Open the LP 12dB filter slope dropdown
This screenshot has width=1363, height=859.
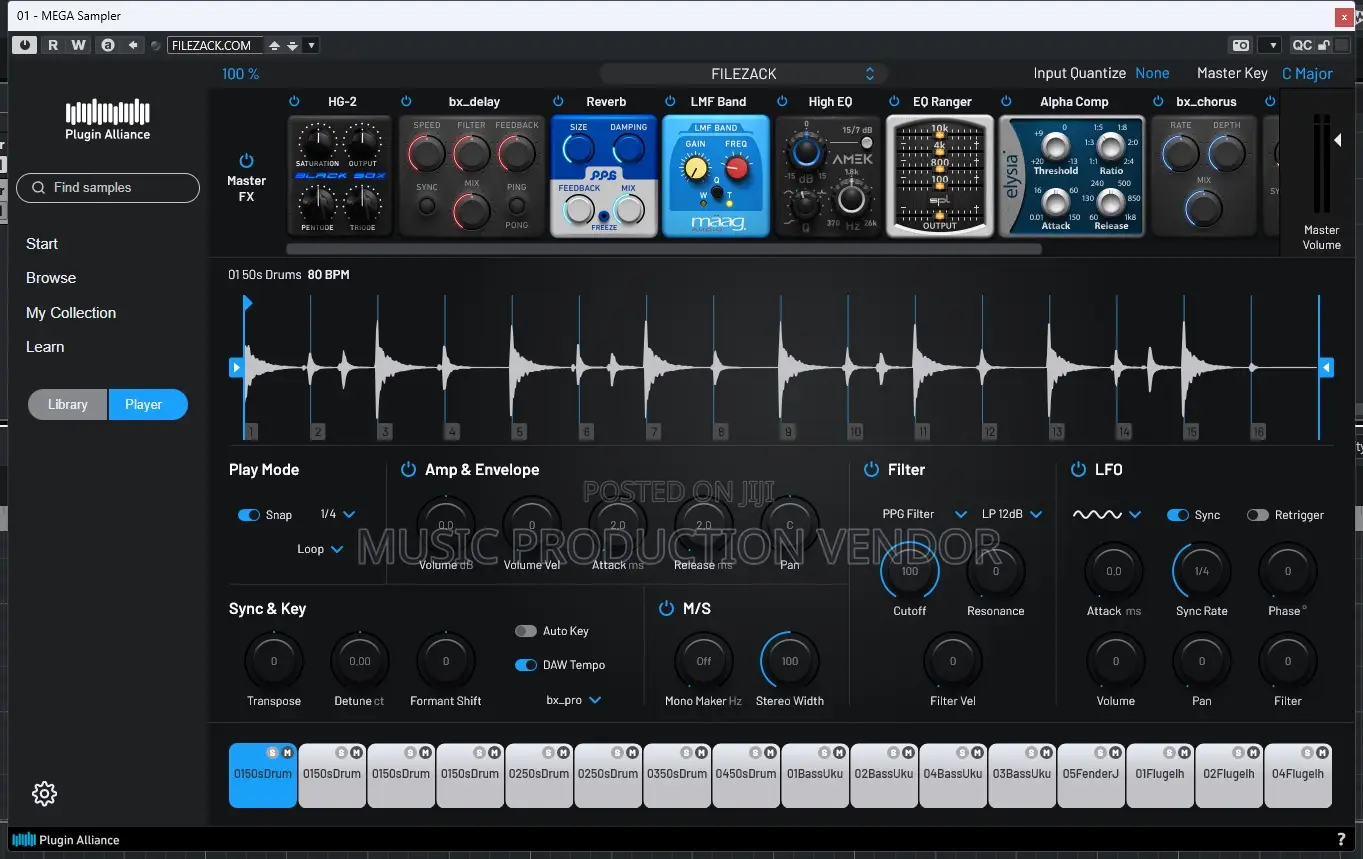(1011, 514)
